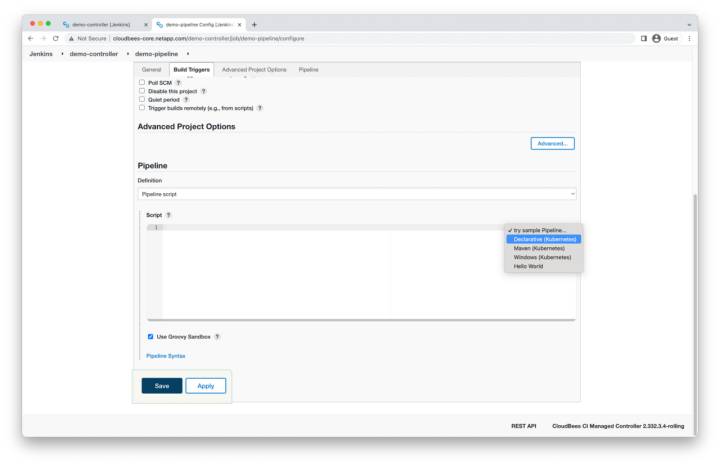720x467 pixels.
Task: Tick the Disable this project checkbox
Action: click(142, 91)
